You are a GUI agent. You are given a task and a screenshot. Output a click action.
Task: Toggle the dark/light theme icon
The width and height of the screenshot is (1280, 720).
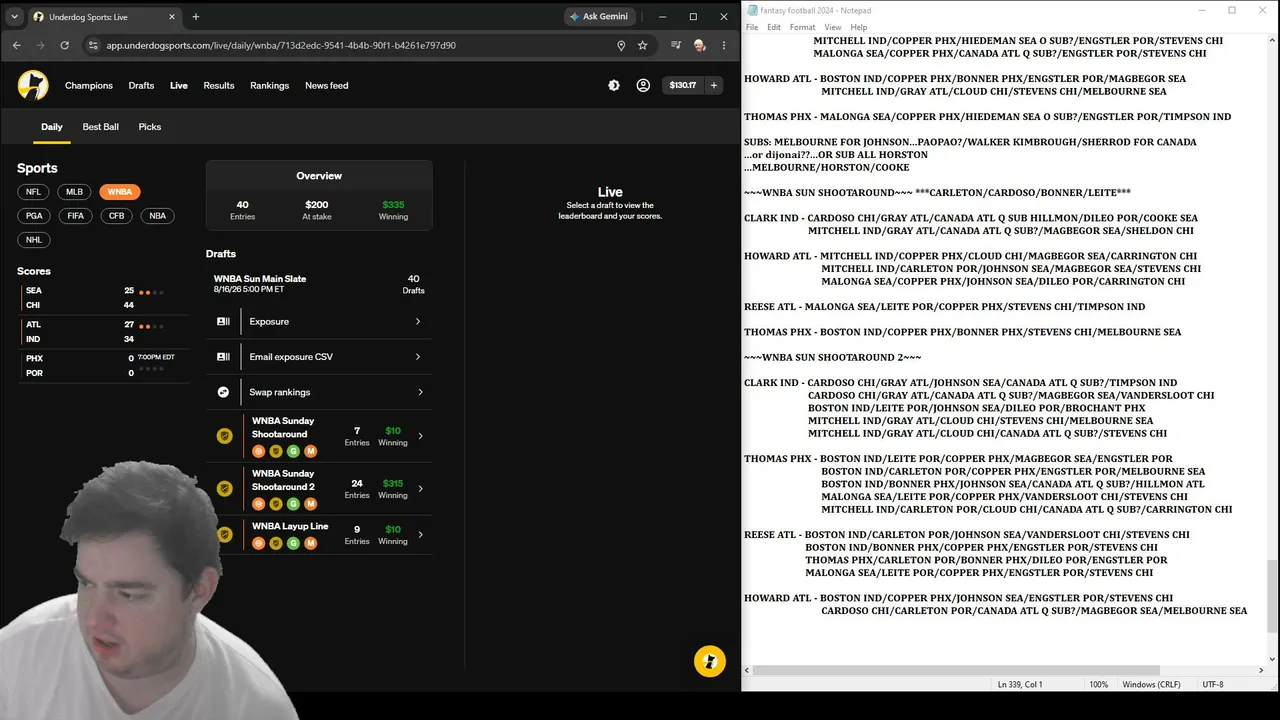point(614,86)
